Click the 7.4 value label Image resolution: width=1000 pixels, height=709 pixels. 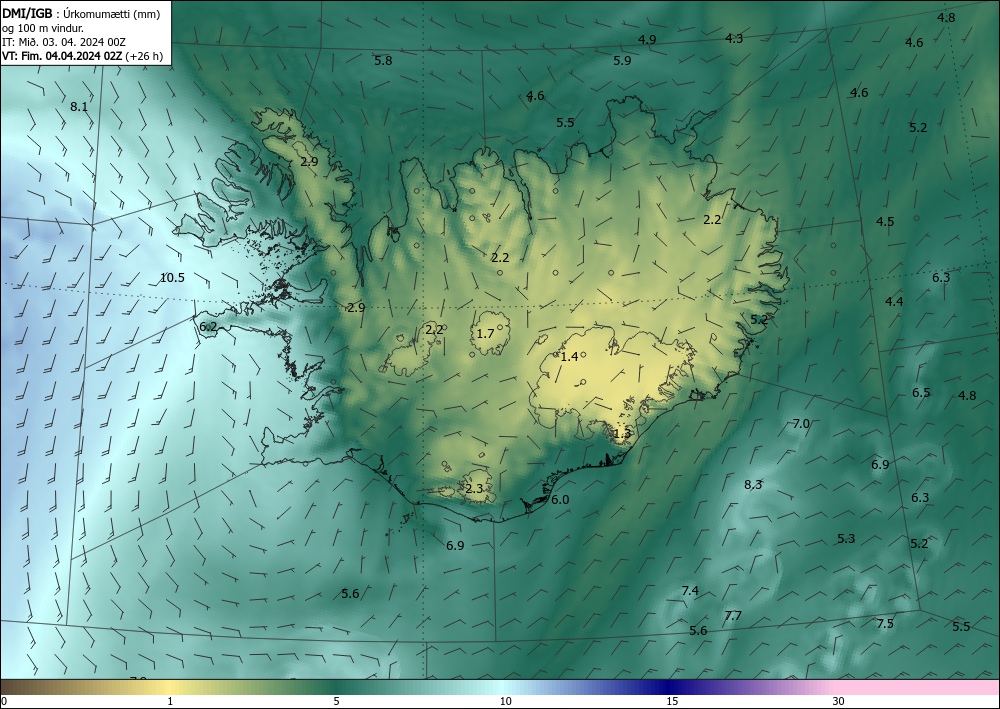click(690, 590)
